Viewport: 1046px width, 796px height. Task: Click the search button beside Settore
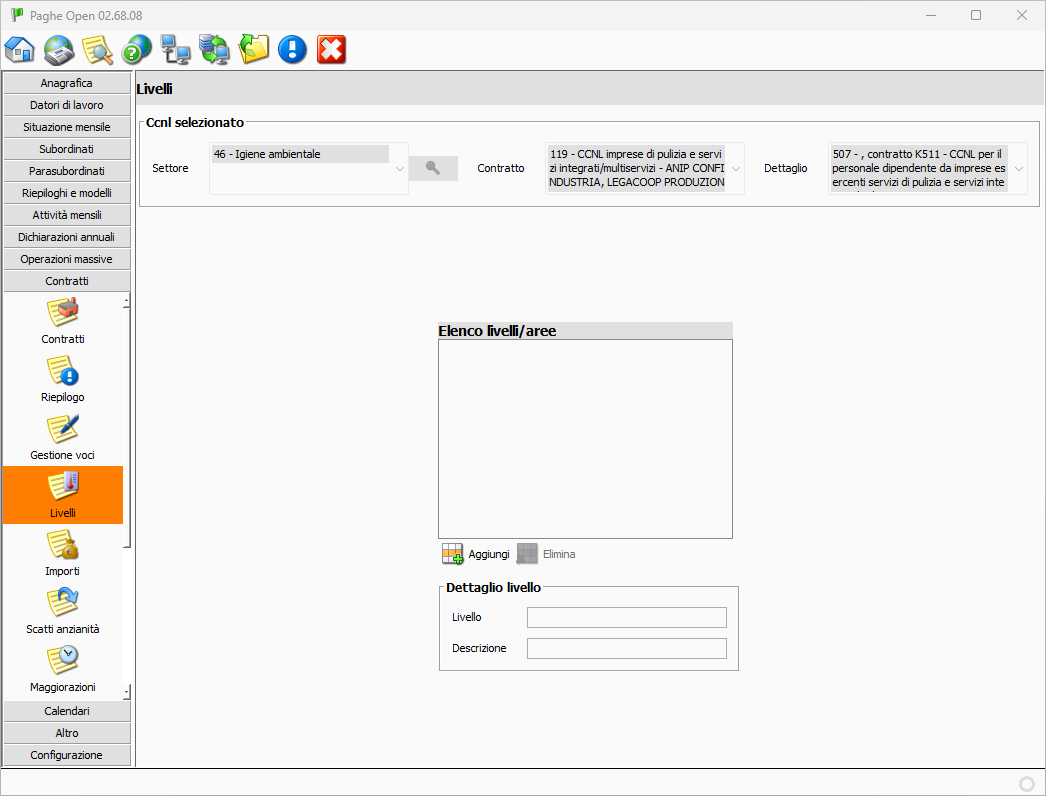433,168
